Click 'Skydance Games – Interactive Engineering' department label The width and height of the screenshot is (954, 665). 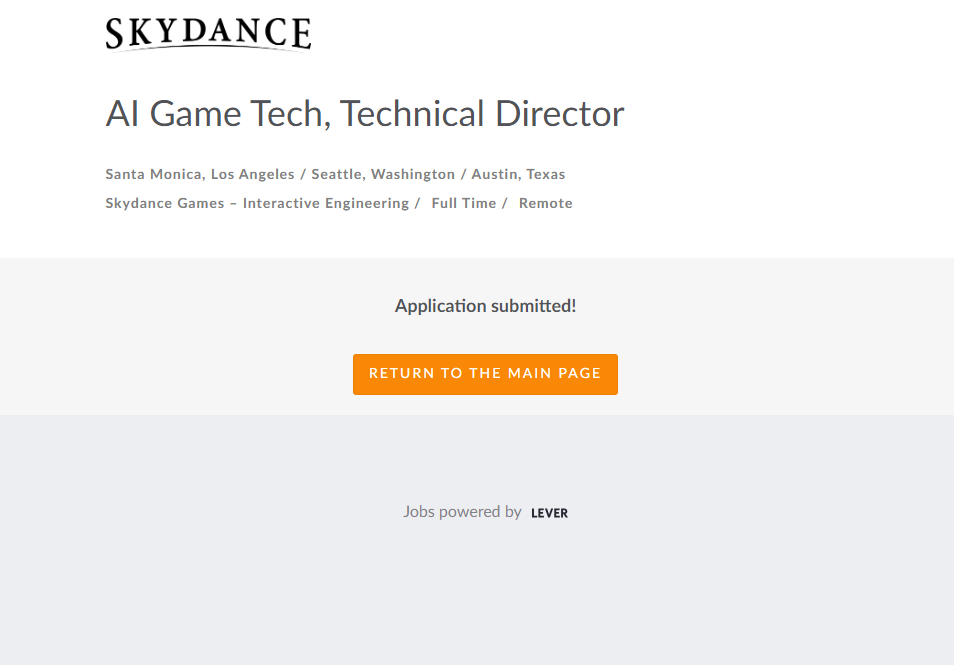point(257,203)
